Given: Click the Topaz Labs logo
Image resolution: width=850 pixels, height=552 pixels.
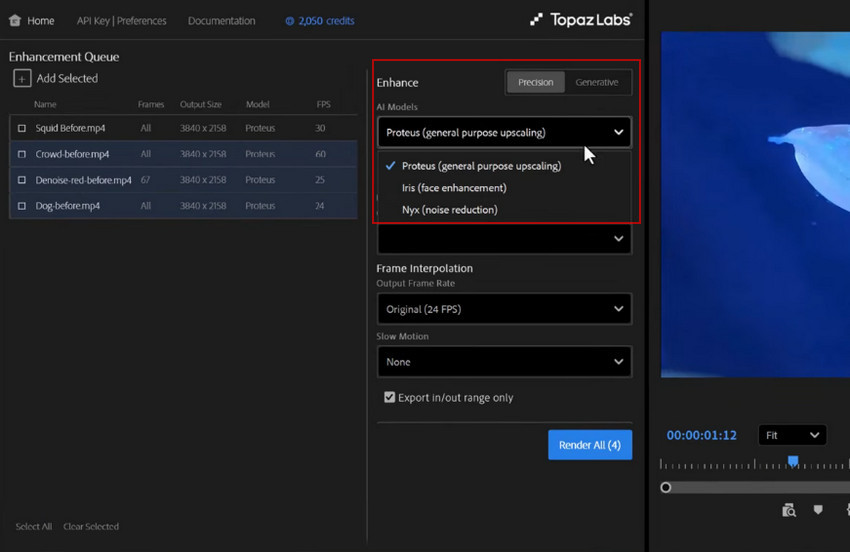Looking at the screenshot, I should (x=581, y=20).
